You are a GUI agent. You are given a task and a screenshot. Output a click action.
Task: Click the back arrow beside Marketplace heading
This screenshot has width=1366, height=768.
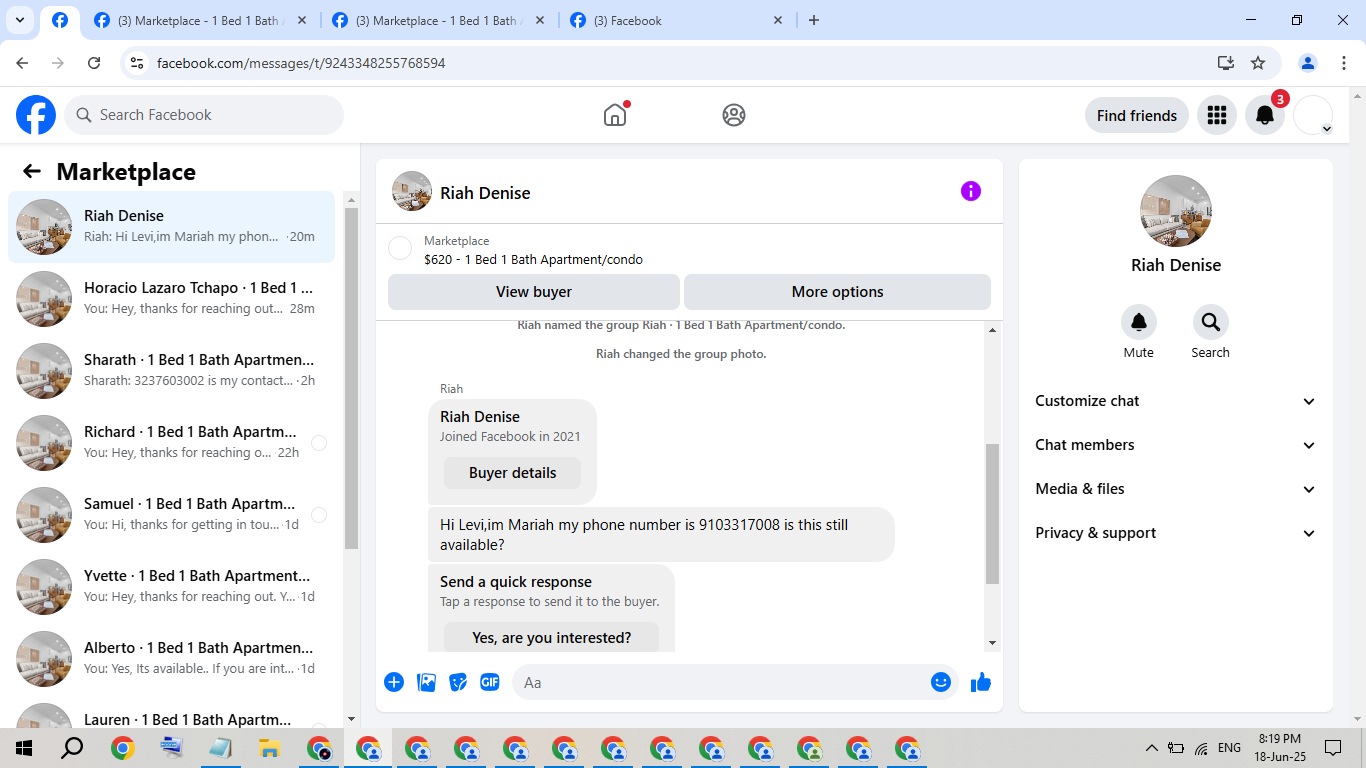32,171
